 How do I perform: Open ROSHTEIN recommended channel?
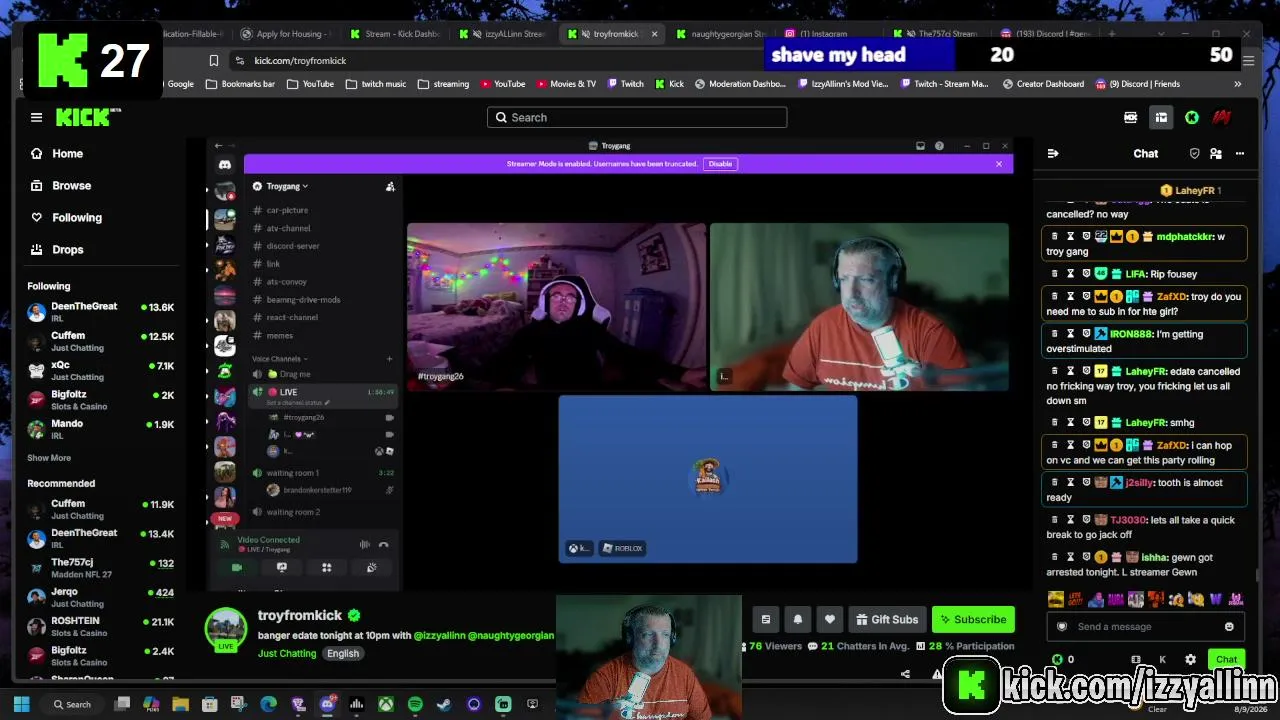(x=101, y=626)
